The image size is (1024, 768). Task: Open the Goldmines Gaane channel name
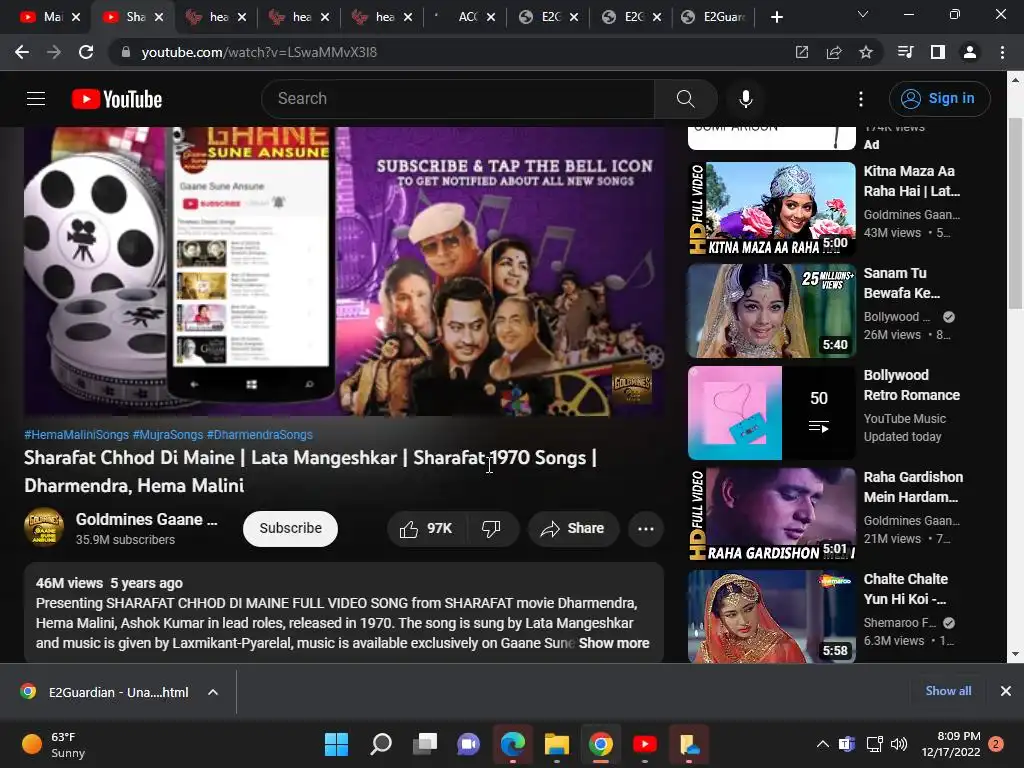146,519
